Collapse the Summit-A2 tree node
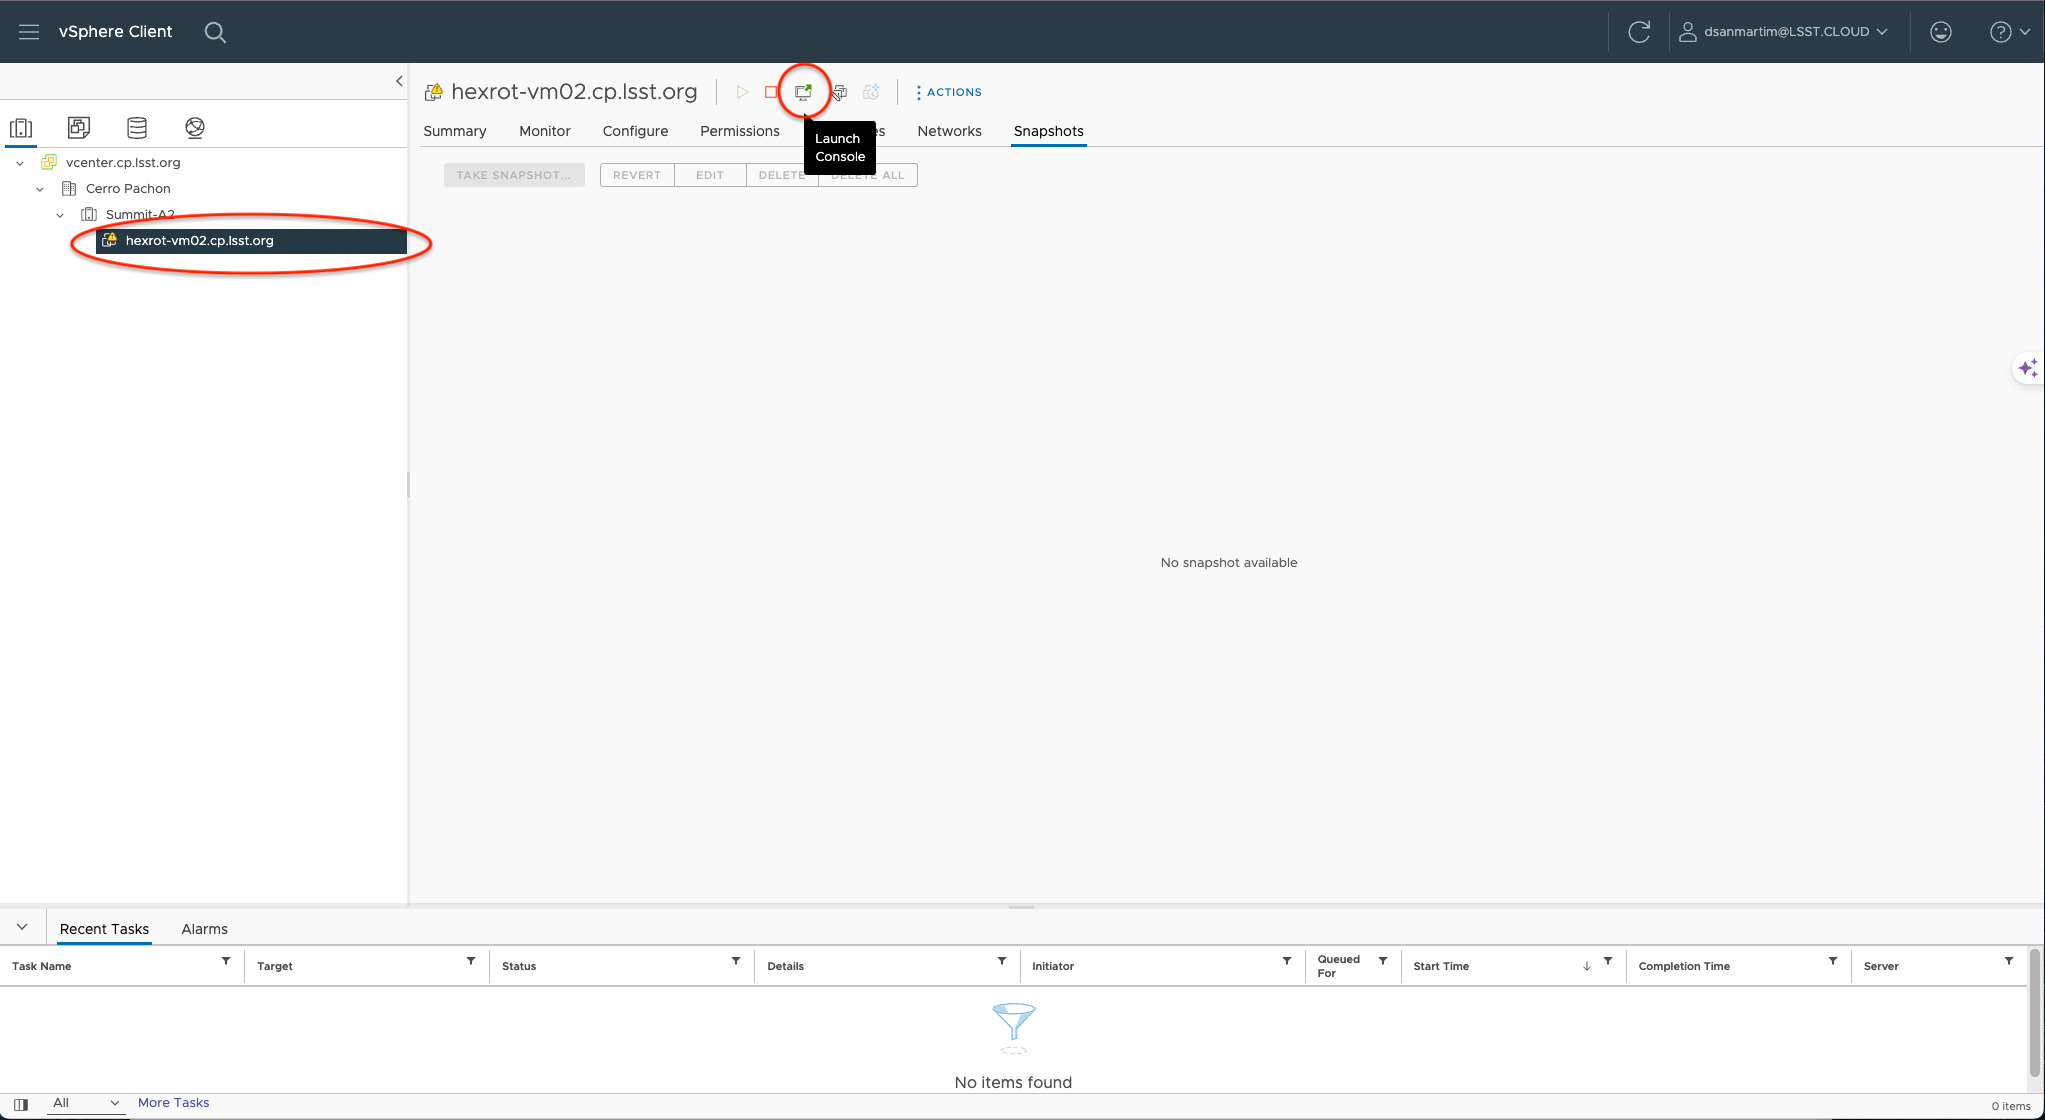Screen dimensions: 2045x1120 [x=60, y=215]
